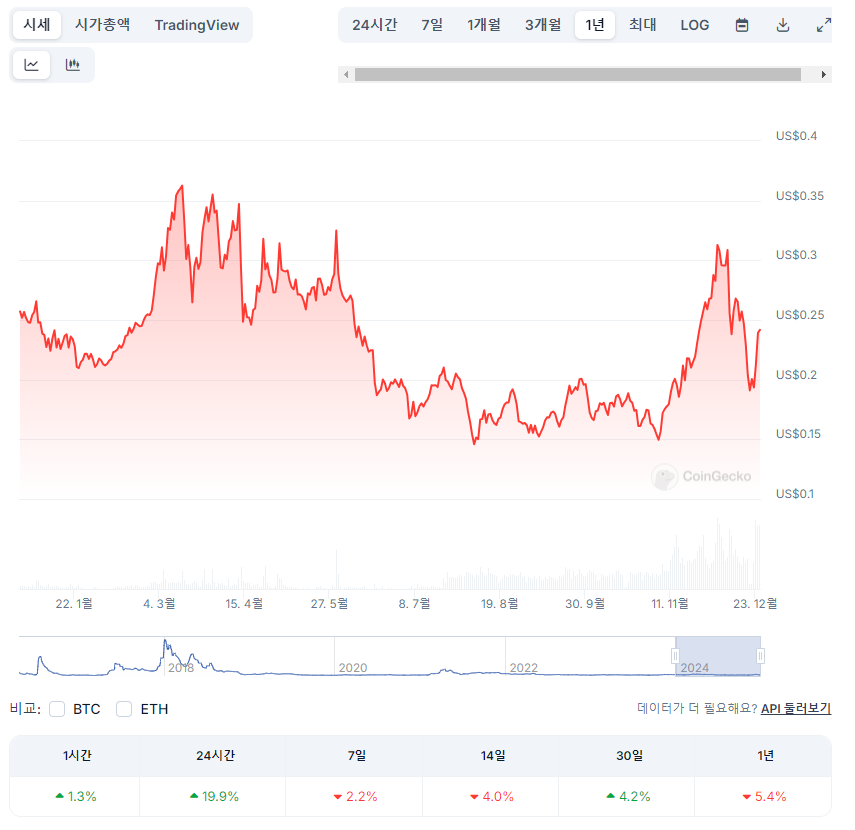Click the horizontal scrollbar thumb

(x=578, y=74)
